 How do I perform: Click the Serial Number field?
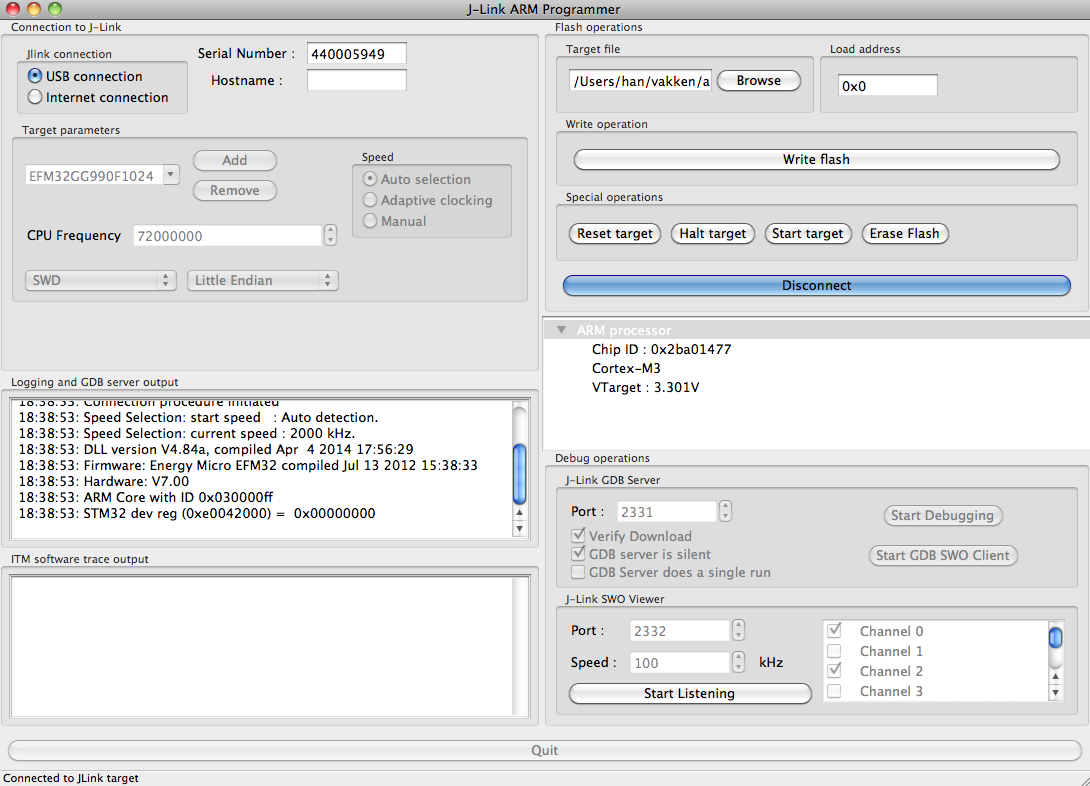[357, 54]
